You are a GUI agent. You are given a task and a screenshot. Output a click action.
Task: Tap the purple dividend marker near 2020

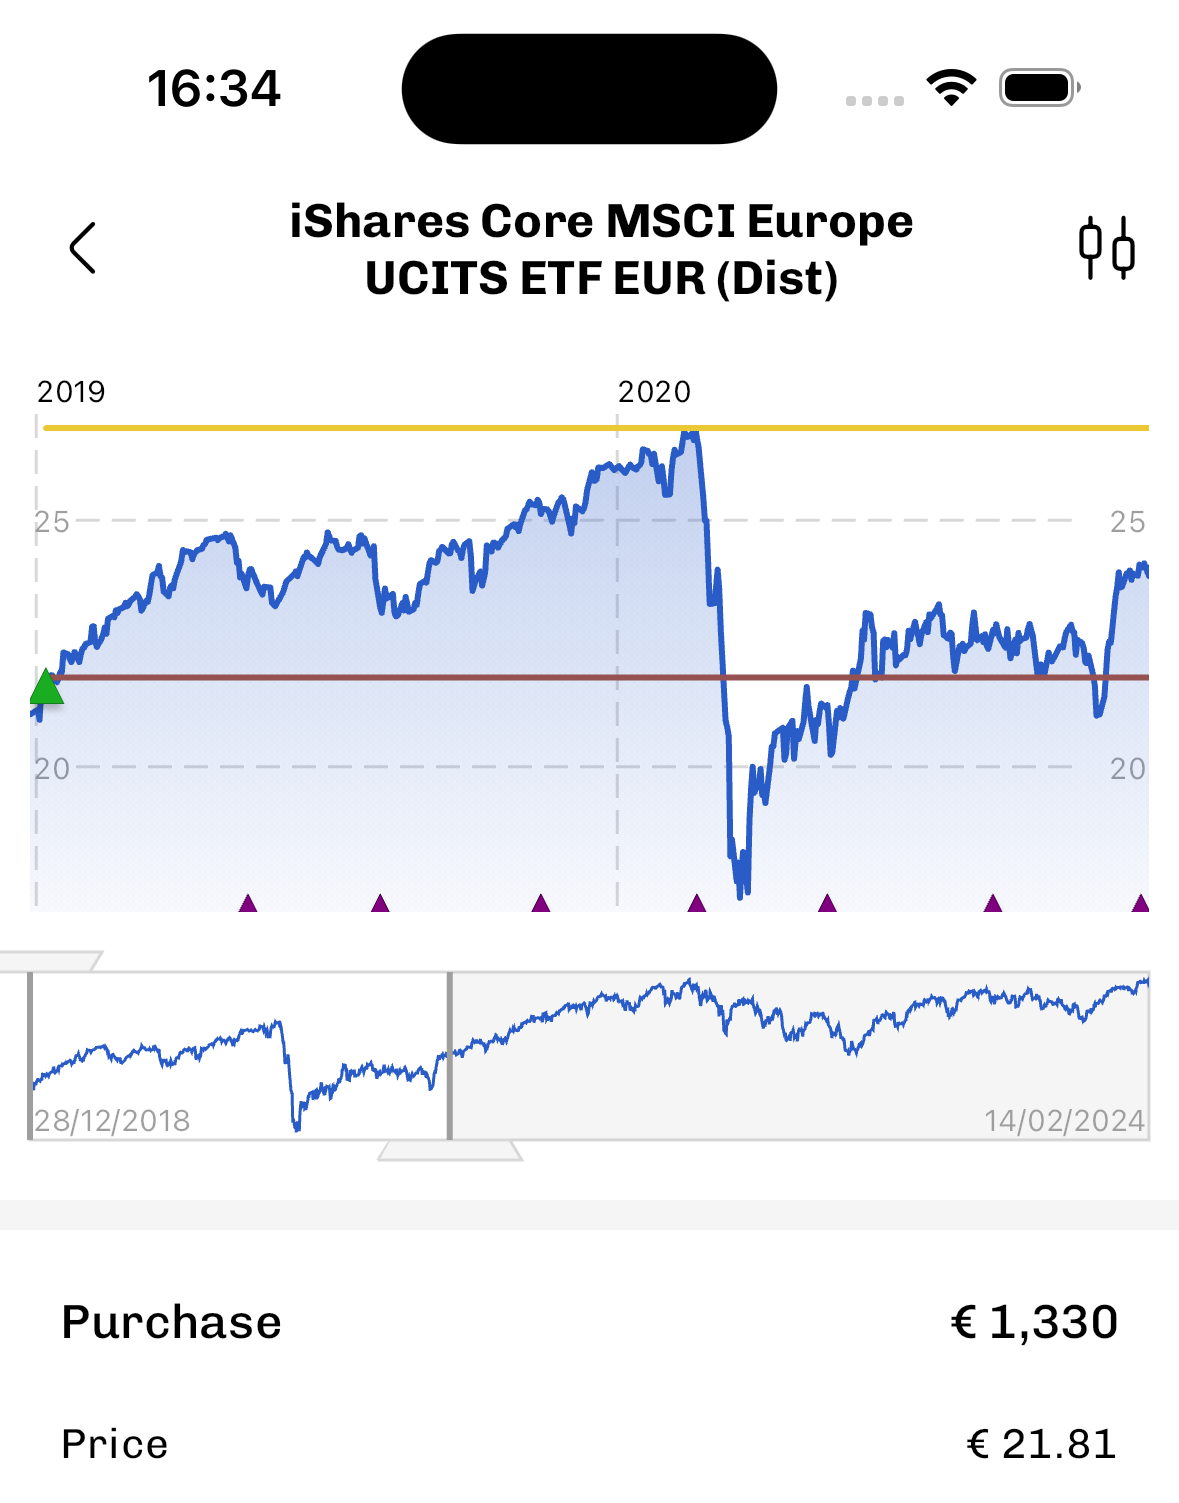tap(697, 904)
